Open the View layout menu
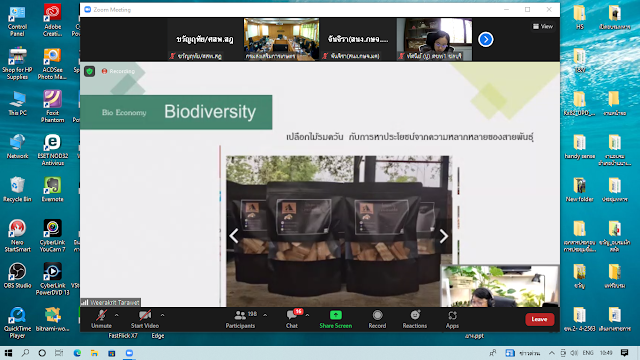The width and height of the screenshot is (640, 360). (542, 26)
